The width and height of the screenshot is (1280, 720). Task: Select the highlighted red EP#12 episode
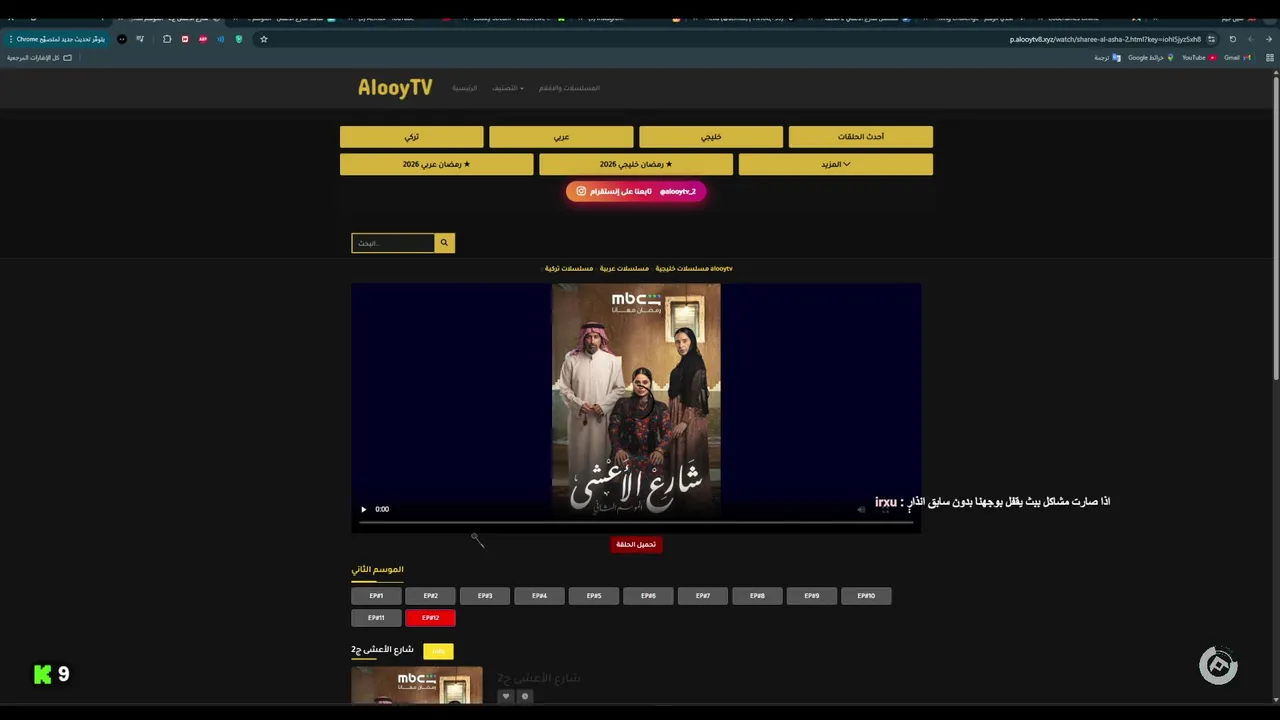point(430,618)
